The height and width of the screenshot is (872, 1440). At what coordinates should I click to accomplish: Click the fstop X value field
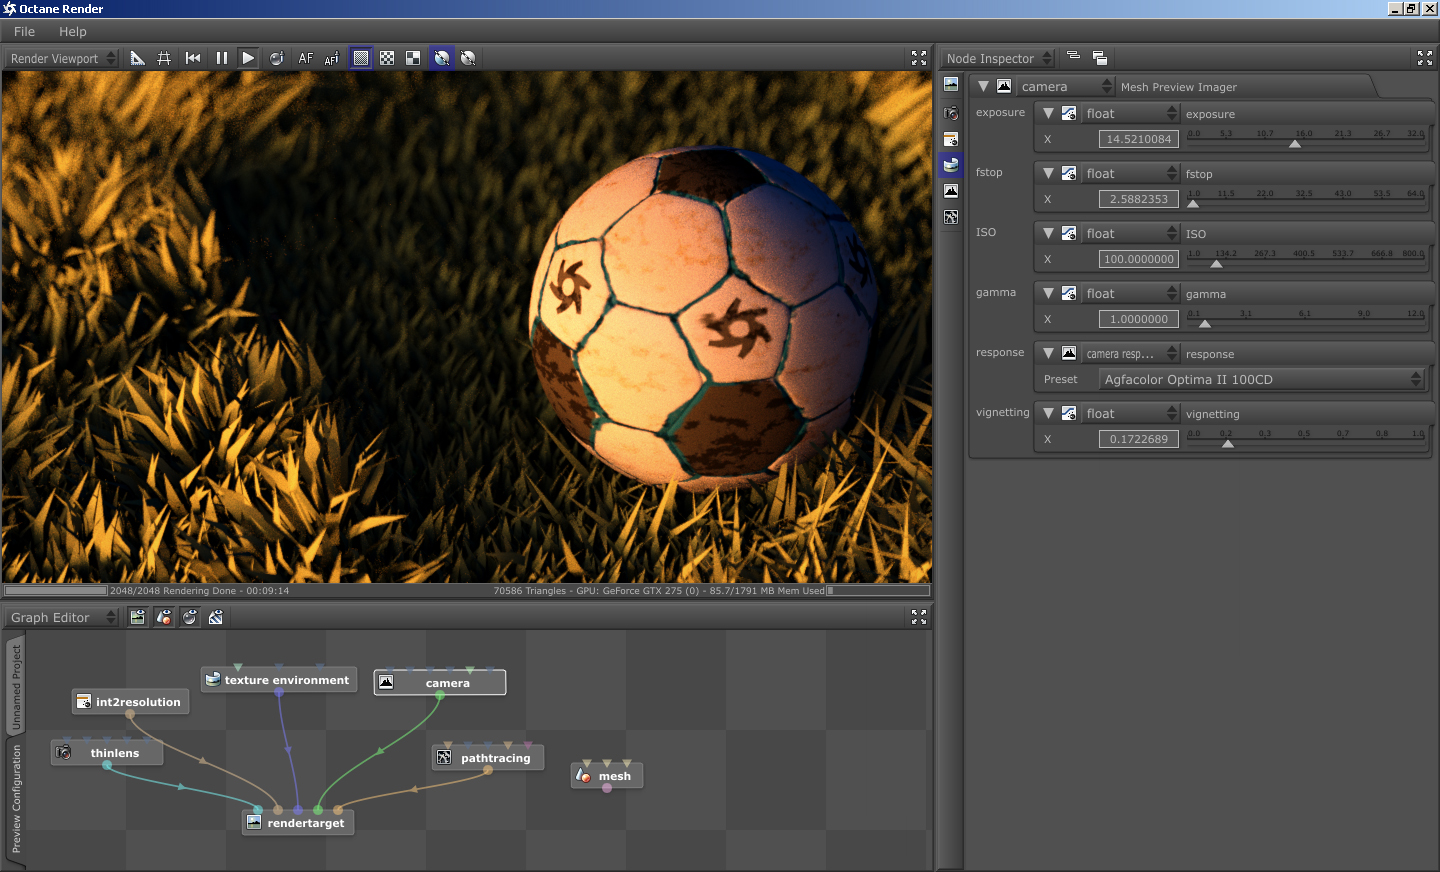(1138, 199)
